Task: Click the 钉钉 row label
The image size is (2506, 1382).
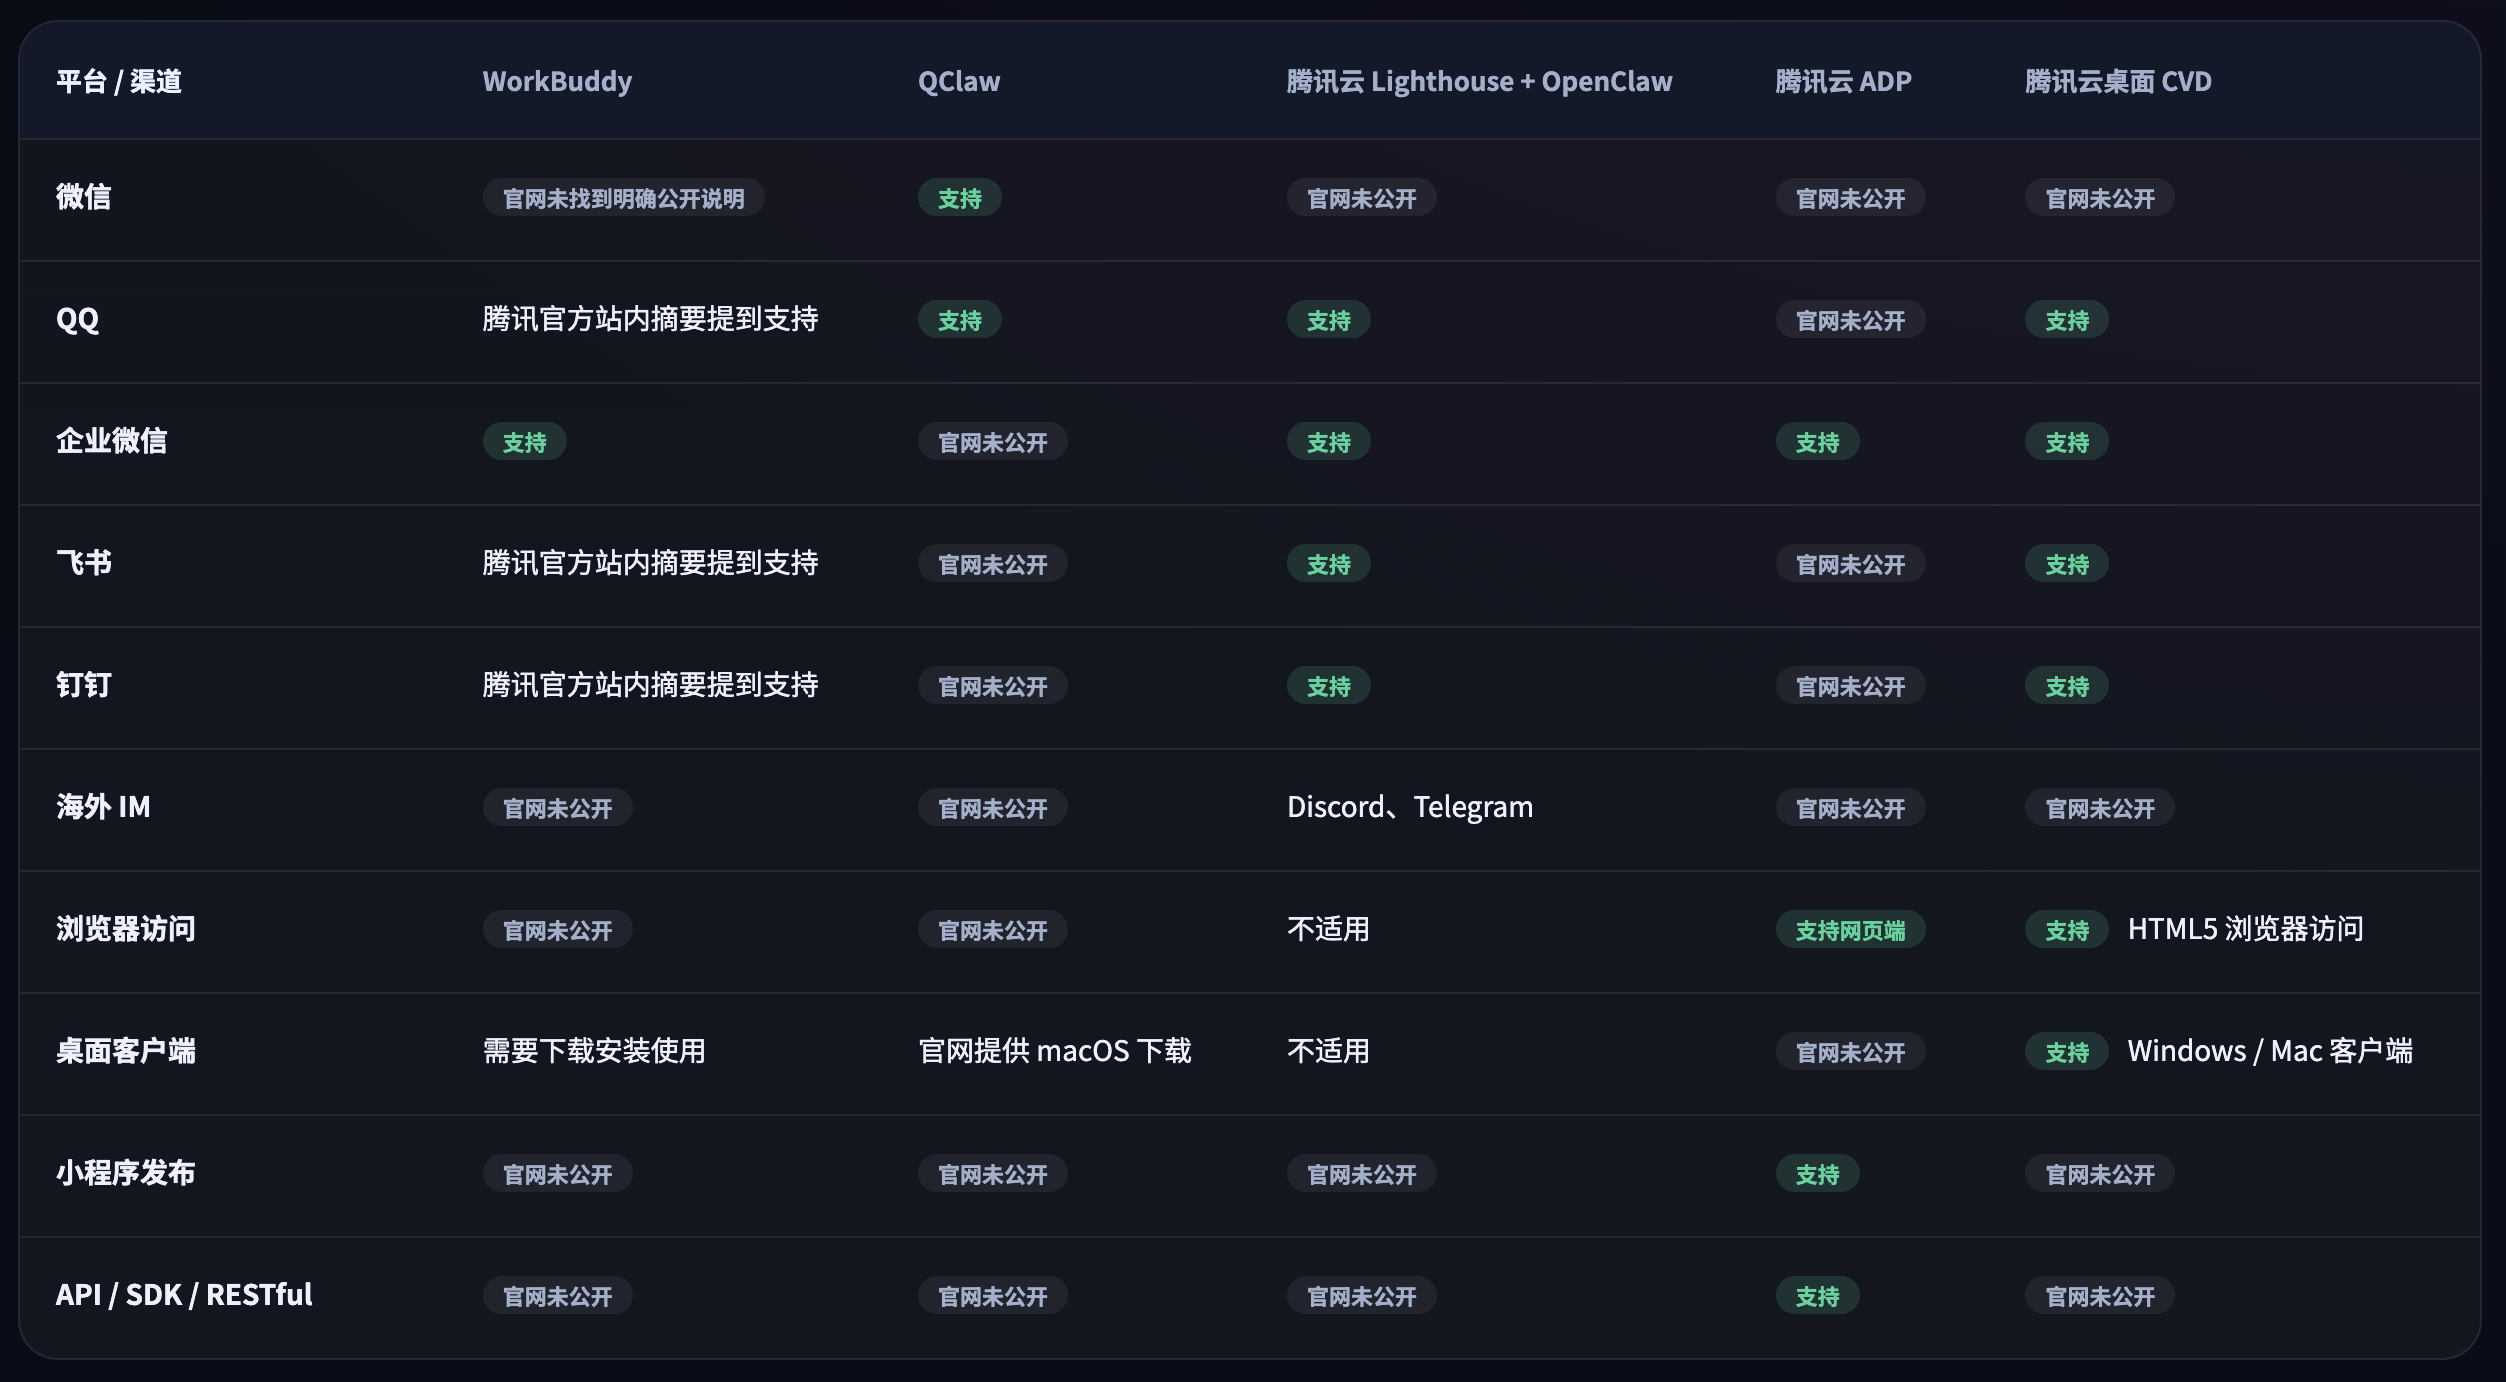Action: tap(84, 685)
